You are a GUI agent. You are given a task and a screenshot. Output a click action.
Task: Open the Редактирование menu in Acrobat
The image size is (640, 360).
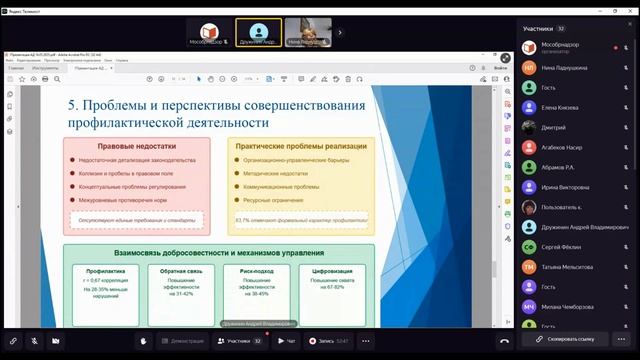pos(28,60)
